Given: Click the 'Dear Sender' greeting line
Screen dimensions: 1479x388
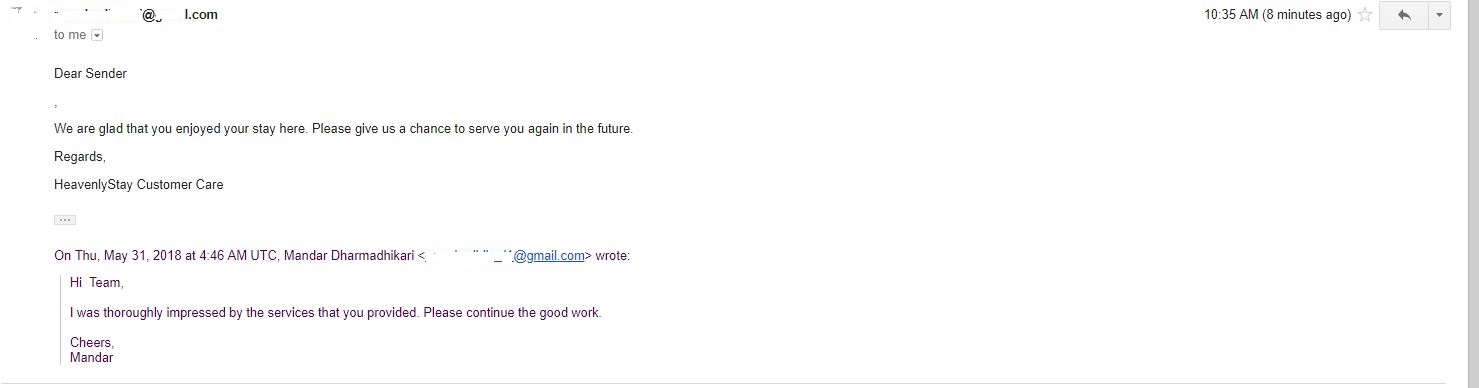Looking at the screenshot, I should (90, 74).
